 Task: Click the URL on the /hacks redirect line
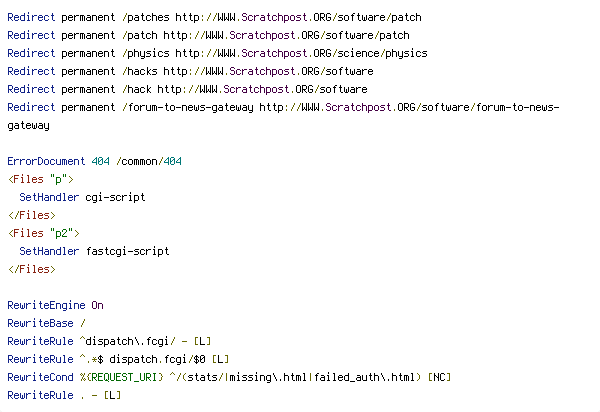coord(268,71)
